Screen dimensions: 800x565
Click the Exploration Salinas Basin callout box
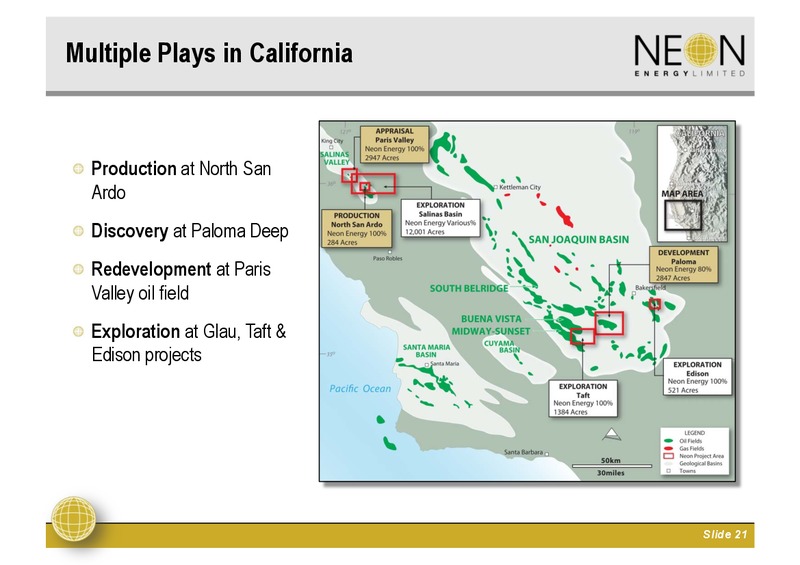point(440,218)
